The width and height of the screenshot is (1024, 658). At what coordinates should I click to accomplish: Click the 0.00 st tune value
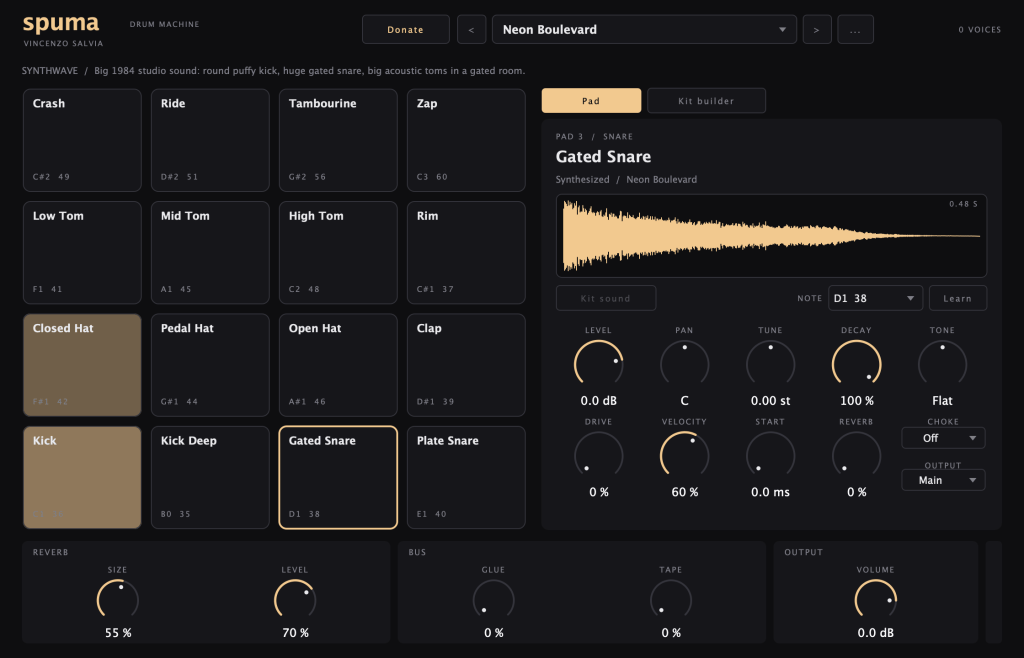(771, 400)
